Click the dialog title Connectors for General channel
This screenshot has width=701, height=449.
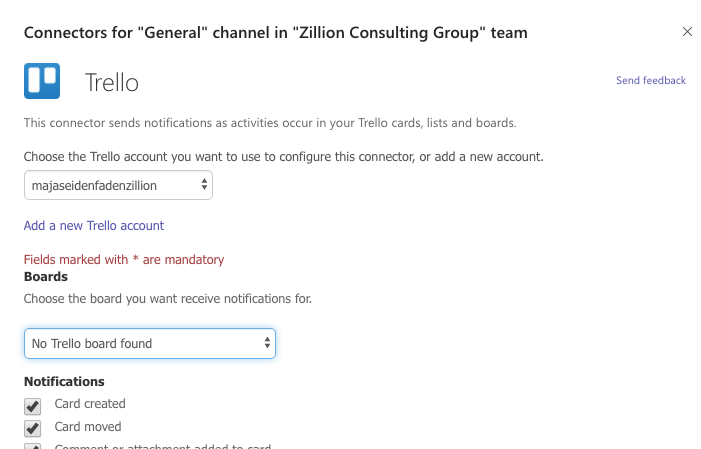[275, 33]
